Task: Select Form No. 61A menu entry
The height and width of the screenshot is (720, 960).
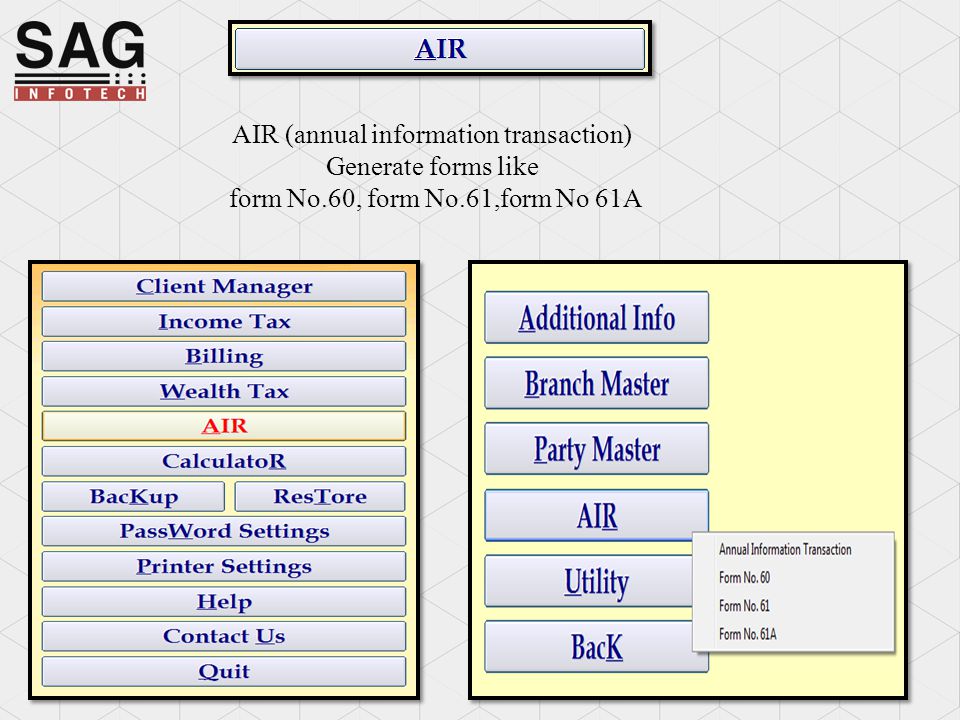Action: click(793, 634)
